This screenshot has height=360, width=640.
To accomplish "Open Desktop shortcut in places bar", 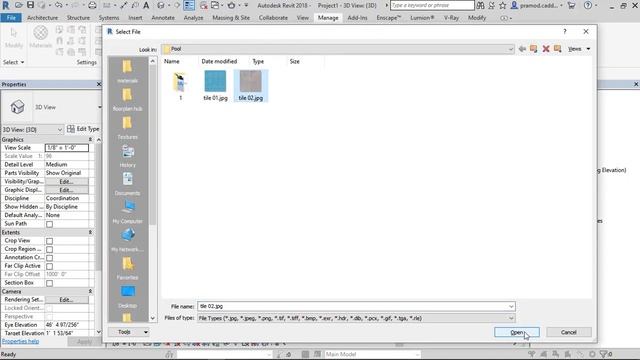I will point(127,296).
